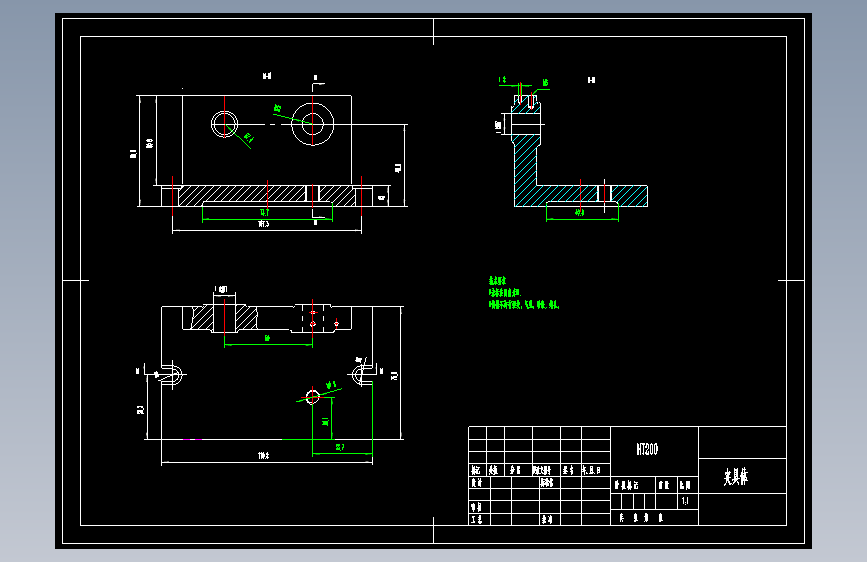Screen dimensions: 867x562
Task: Click the small circle in the bottom plan view
Action: (312, 396)
